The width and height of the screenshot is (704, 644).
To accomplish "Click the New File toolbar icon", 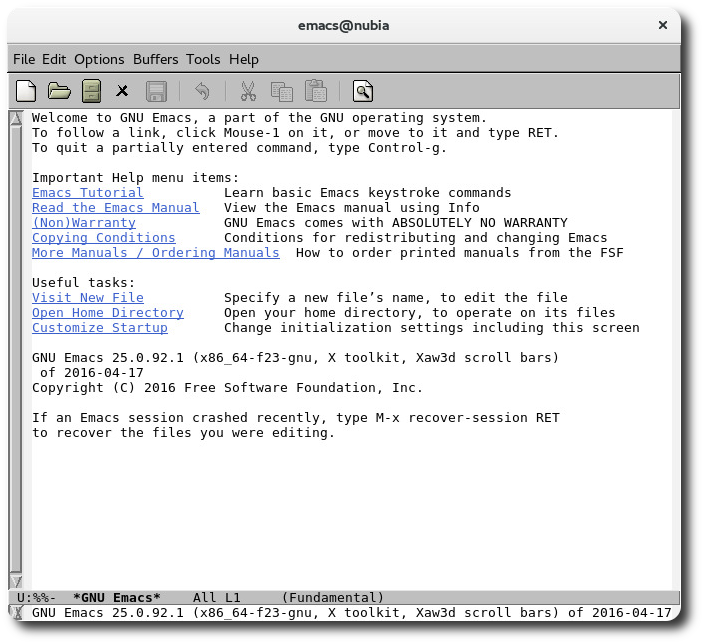I will (27, 92).
